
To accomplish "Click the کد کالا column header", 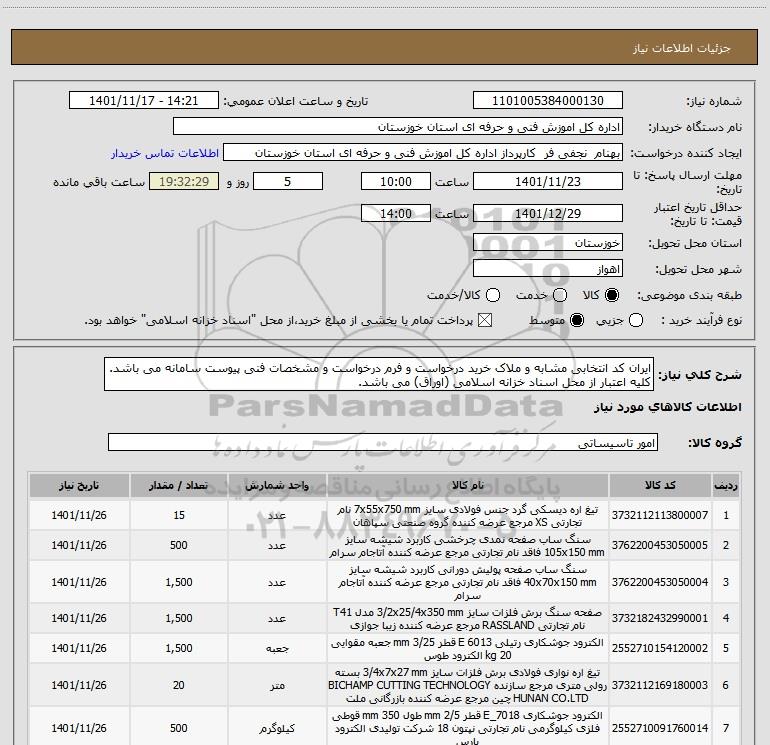I will [x=660, y=486].
